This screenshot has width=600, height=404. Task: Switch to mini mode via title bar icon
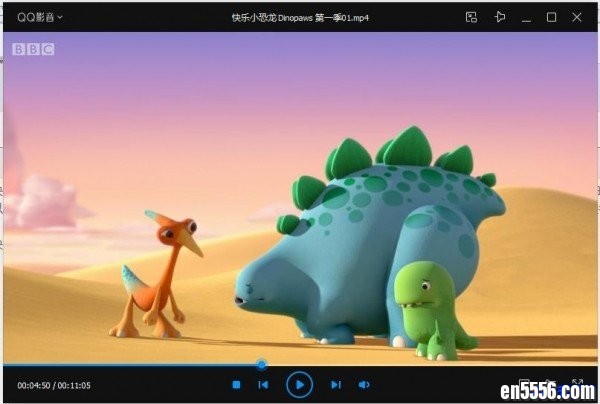[x=473, y=17]
